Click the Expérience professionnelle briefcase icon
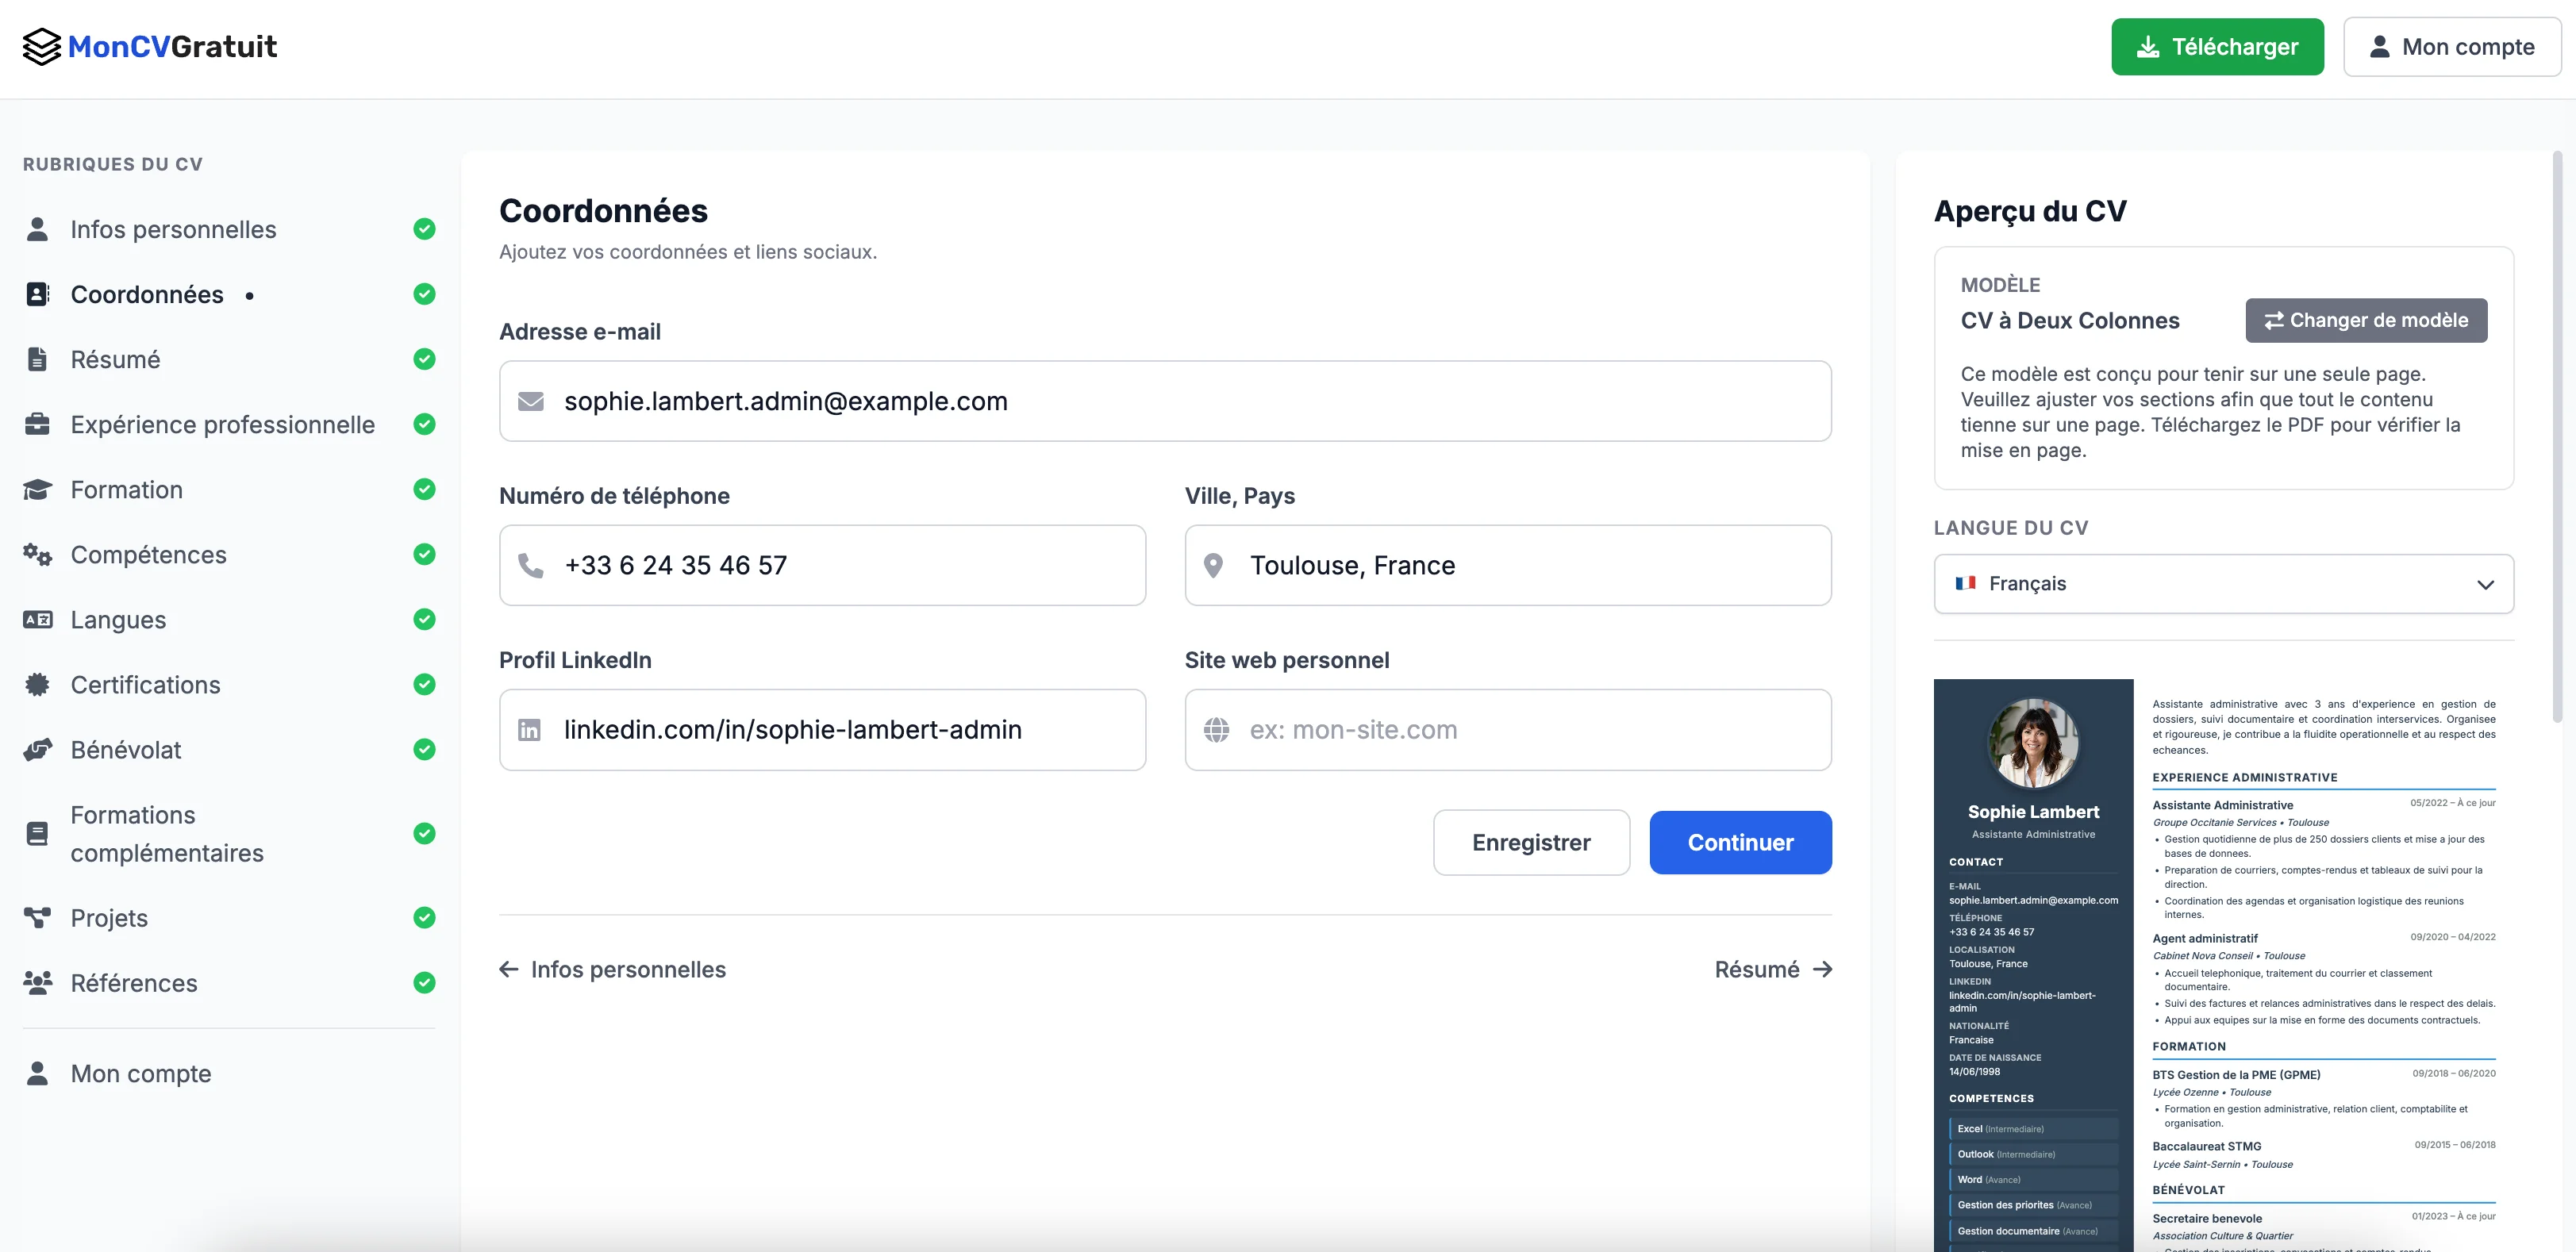The image size is (2576, 1252). pos(38,424)
